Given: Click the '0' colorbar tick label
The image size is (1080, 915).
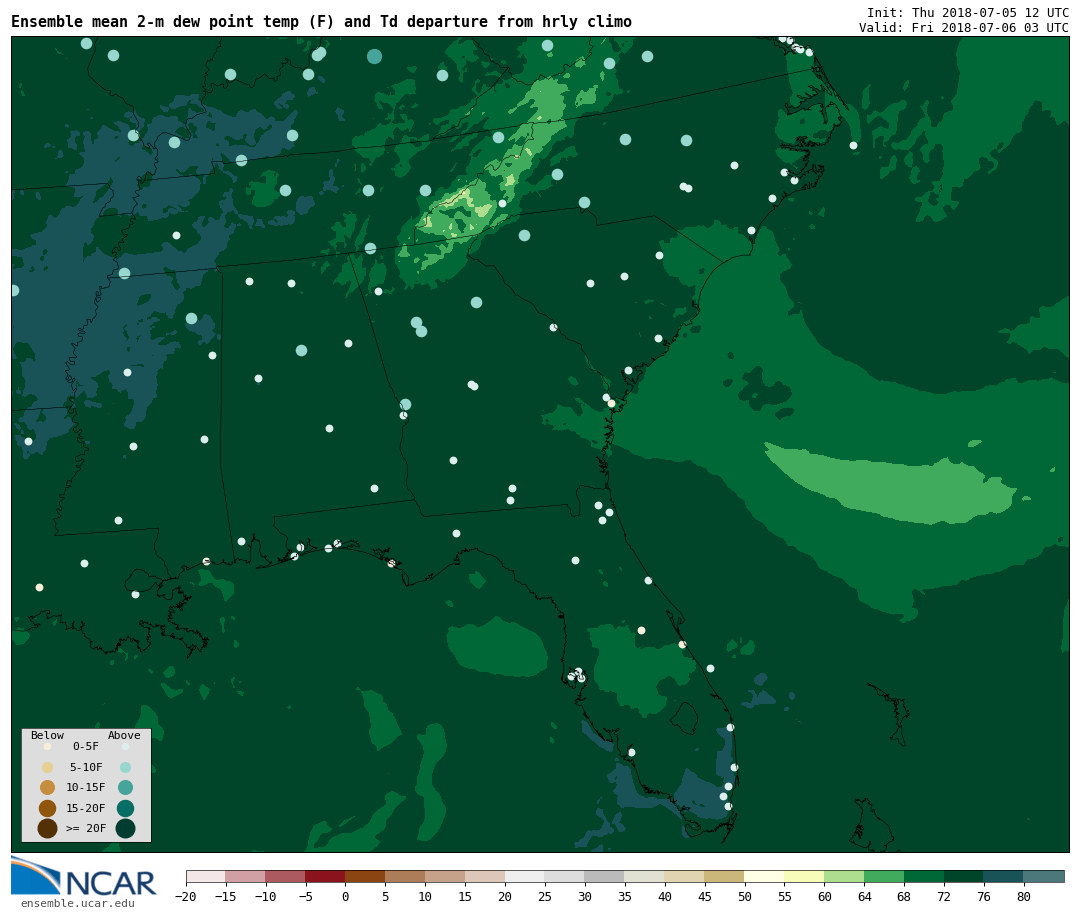Looking at the screenshot, I should click(x=346, y=896).
